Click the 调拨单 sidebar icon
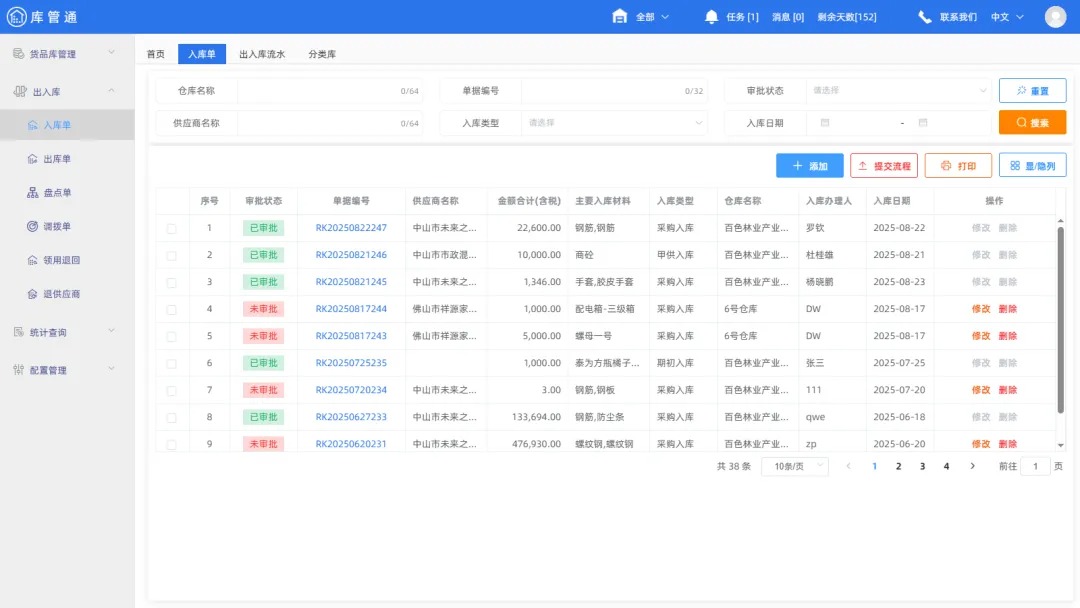 (60, 225)
